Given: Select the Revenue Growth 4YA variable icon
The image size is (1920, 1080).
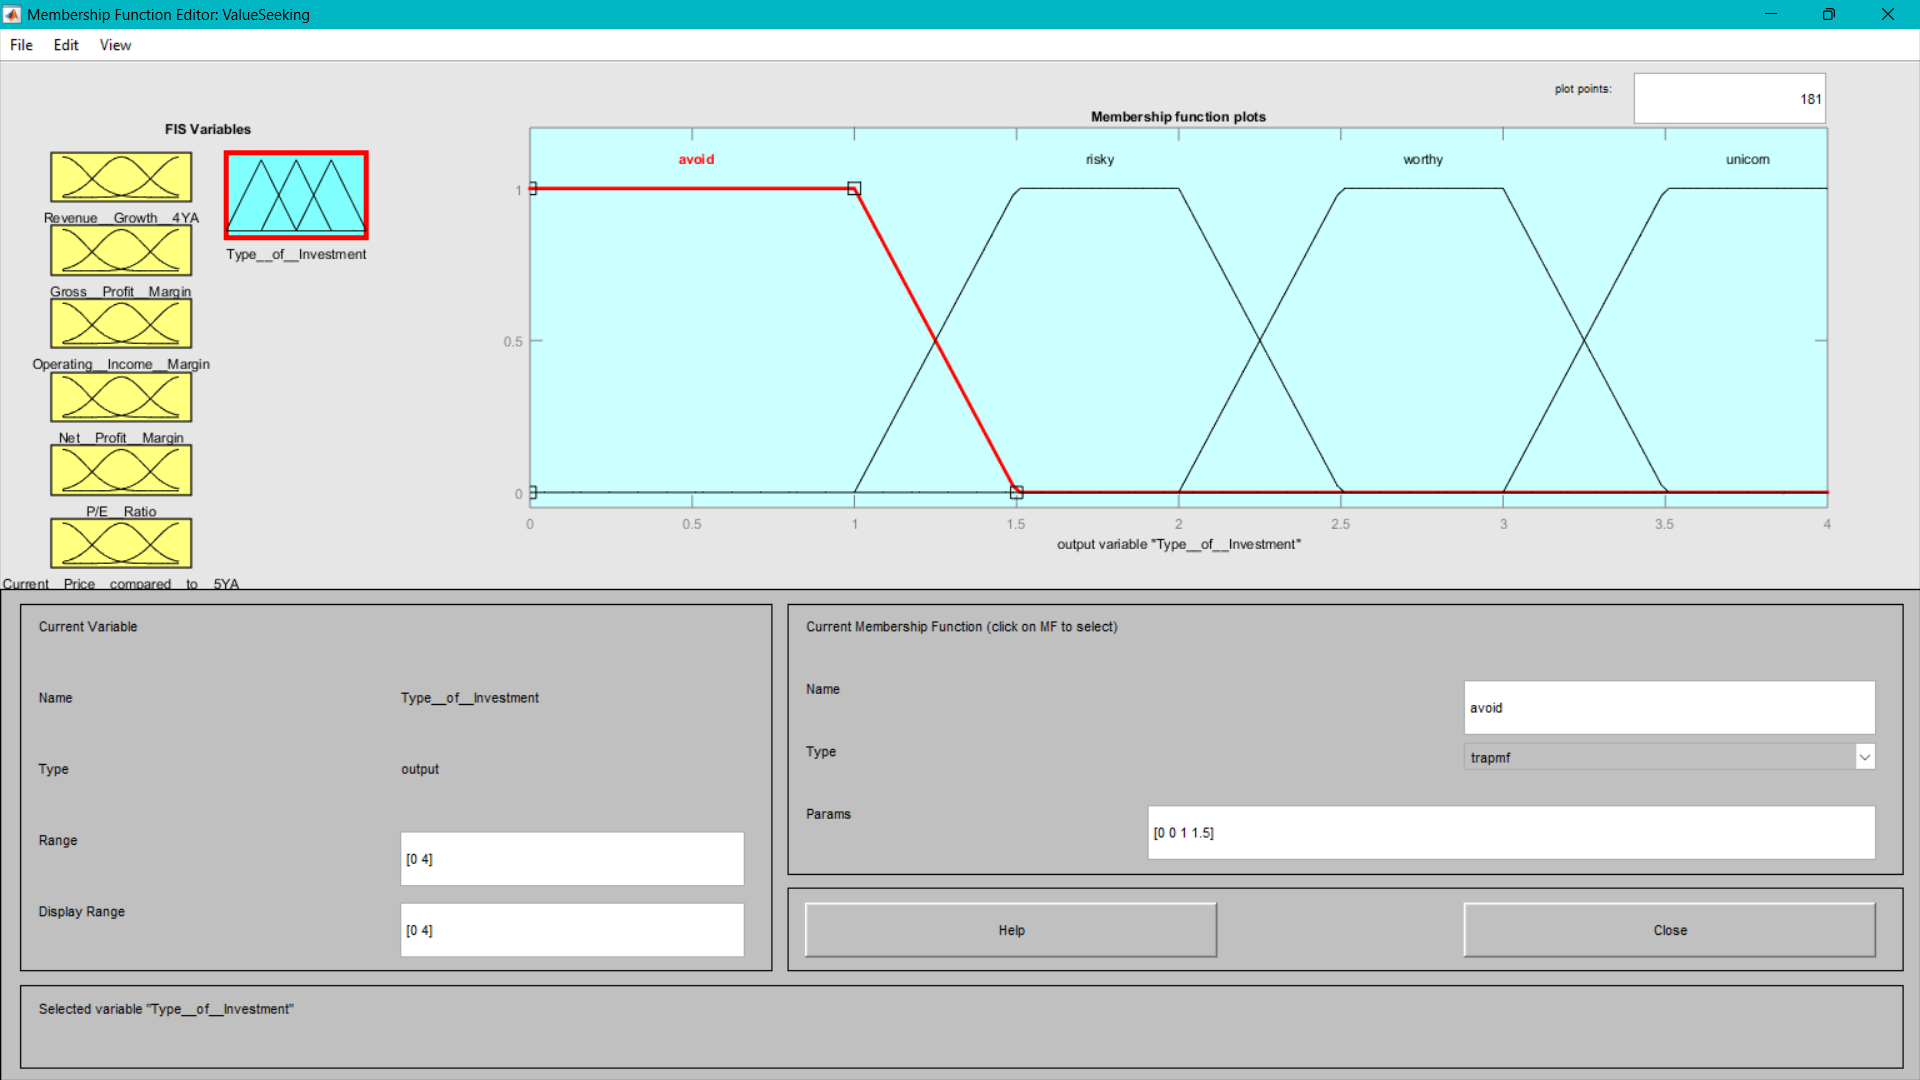Looking at the screenshot, I should coord(121,177).
